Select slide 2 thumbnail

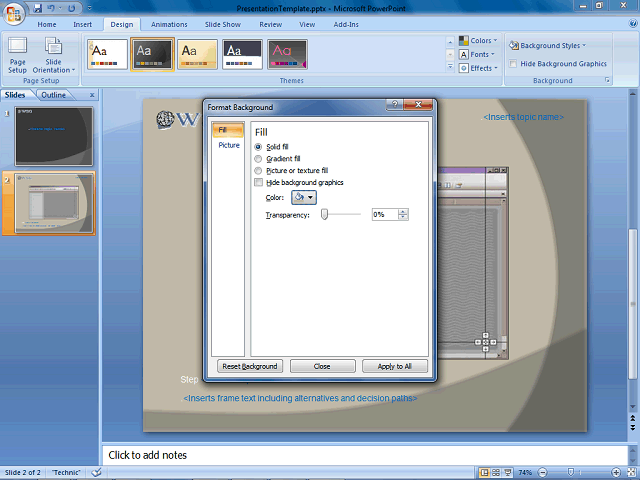pyautogui.click(x=54, y=203)
